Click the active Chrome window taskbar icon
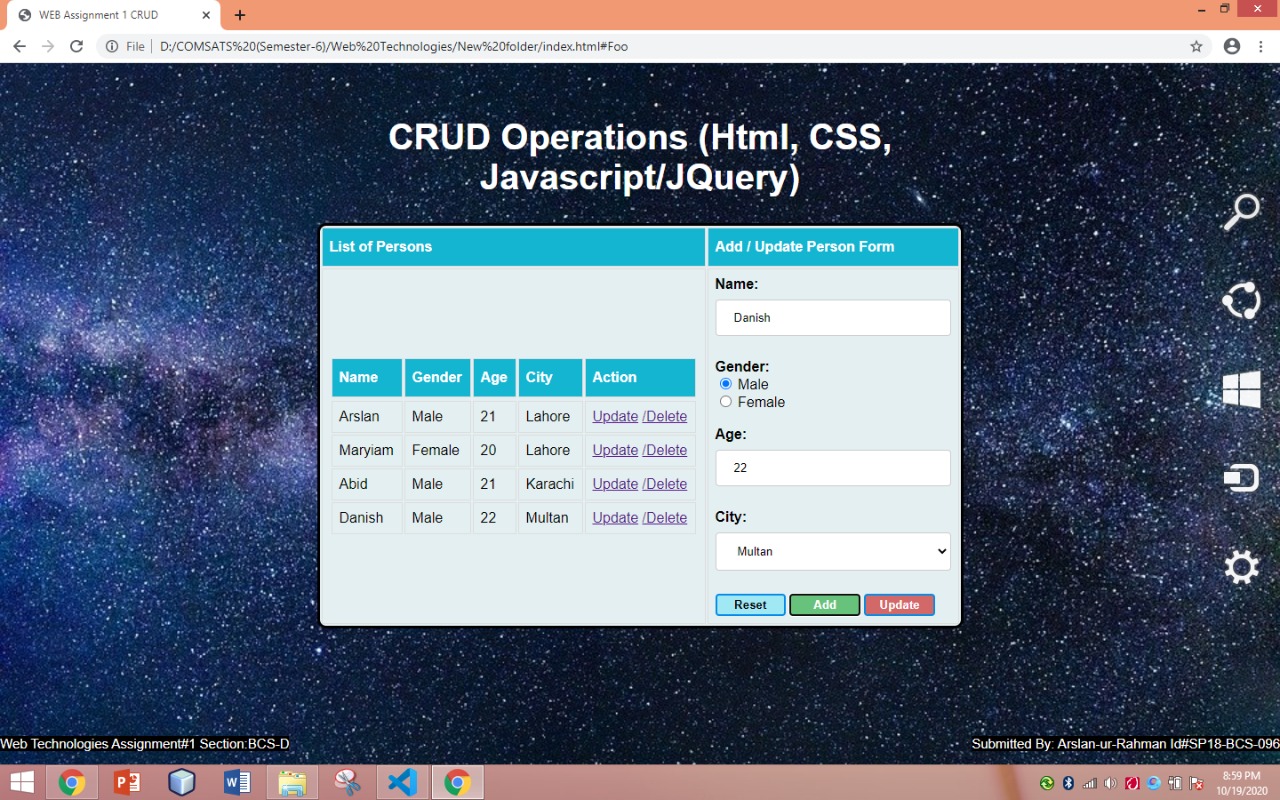Viewport: 1280px width, 800px height. (457, 782)
